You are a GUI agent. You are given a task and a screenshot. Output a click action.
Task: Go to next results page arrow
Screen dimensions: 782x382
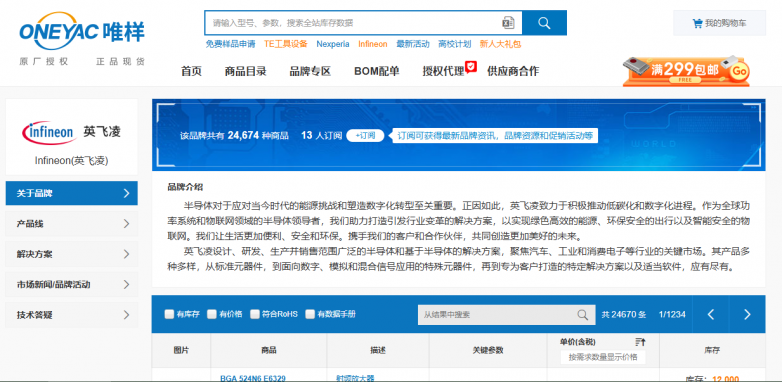click(x=747, y=314)
